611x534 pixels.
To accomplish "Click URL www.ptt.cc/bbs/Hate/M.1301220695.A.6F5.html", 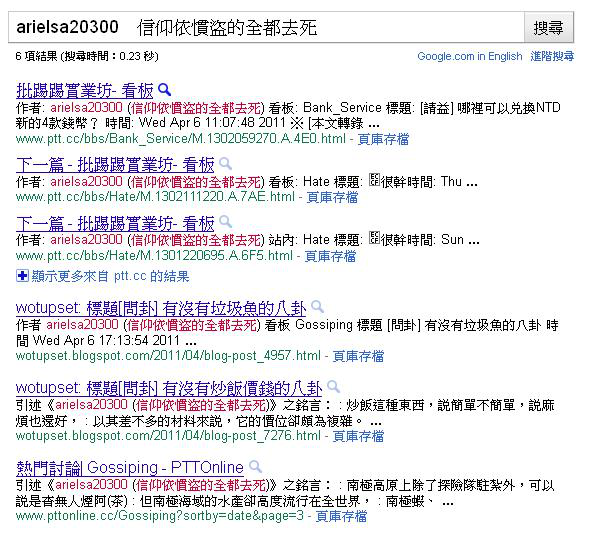I will [154, 256].
